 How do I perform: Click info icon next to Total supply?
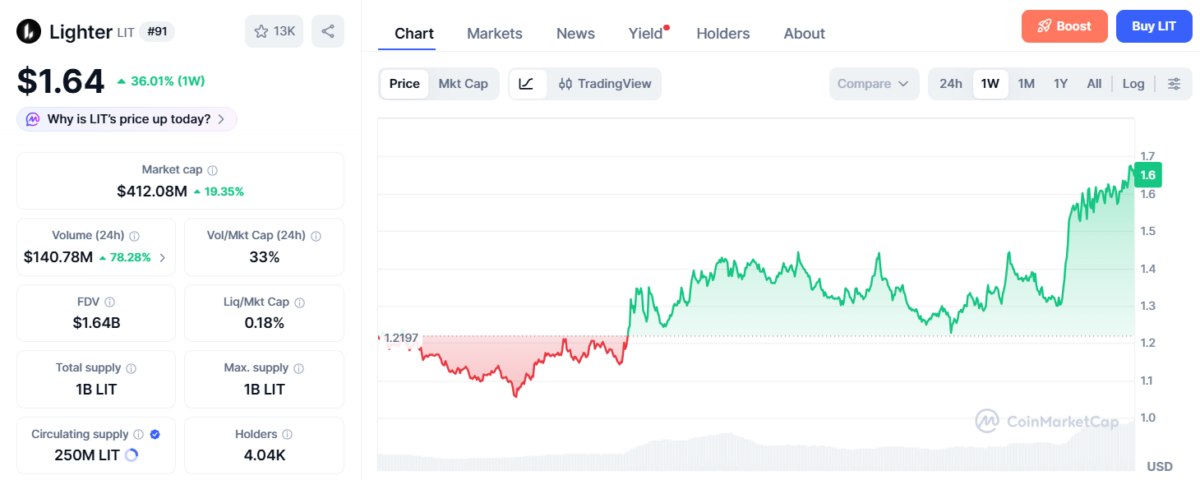click(131, 368)
